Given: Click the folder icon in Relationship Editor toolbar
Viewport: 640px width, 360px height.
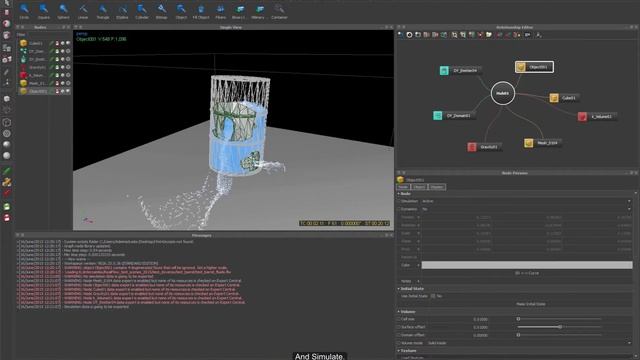Looking at the screenshot, I should tap(489, 35).
